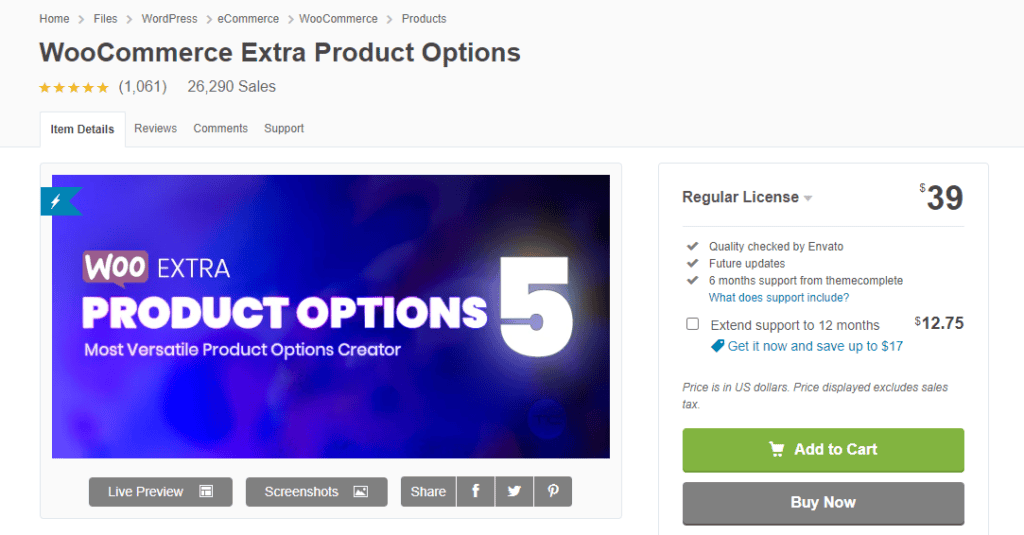Click the lightning bolt badge icon

pos(56,201)
